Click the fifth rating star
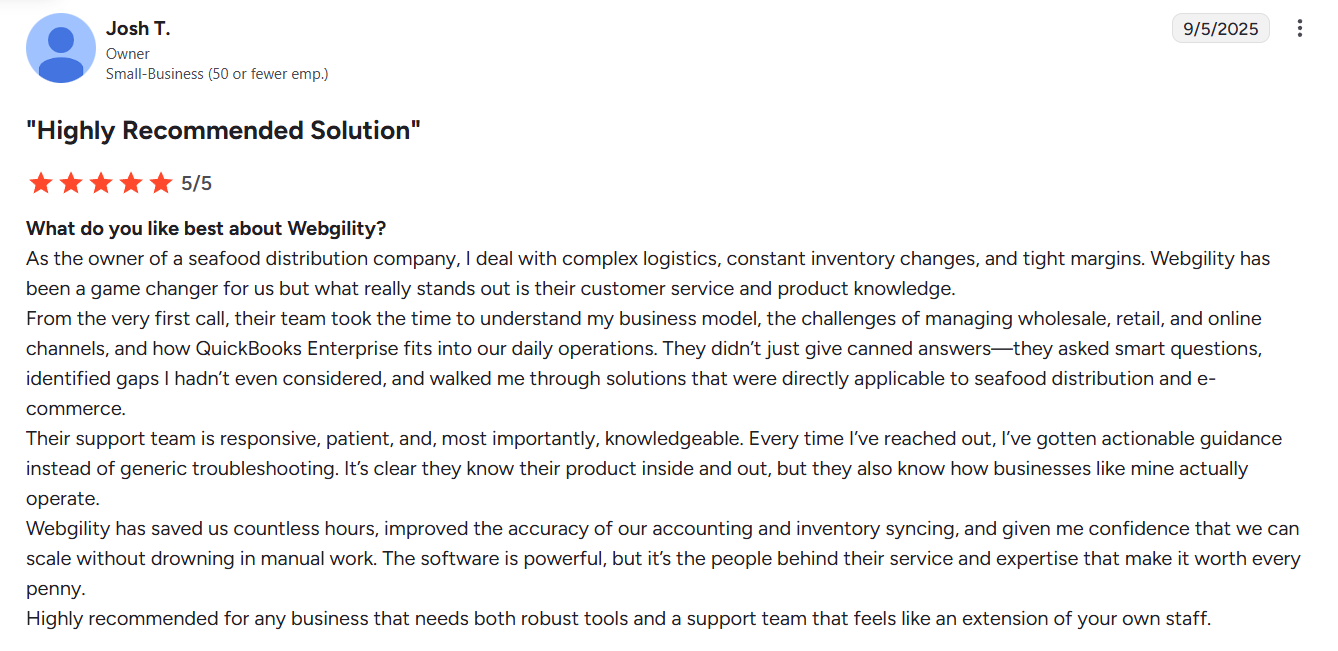The height and width of the screenshot is (651, 1338). point(160,183)
